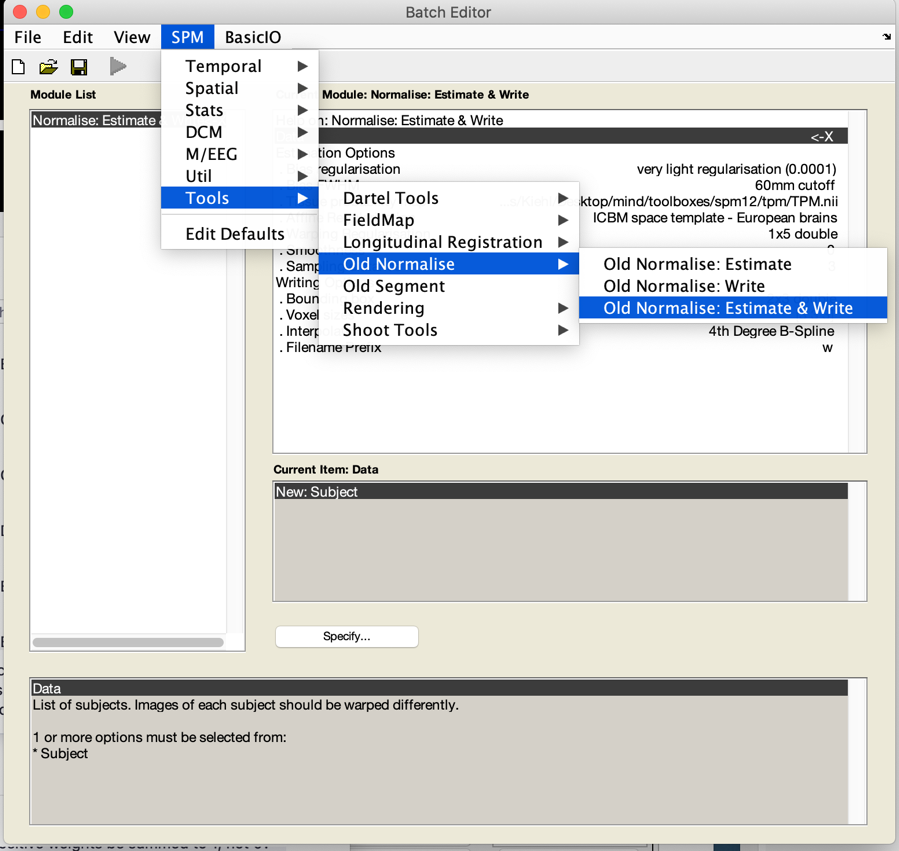Expand Shoot Tools submenu

[x=448, y=330]
